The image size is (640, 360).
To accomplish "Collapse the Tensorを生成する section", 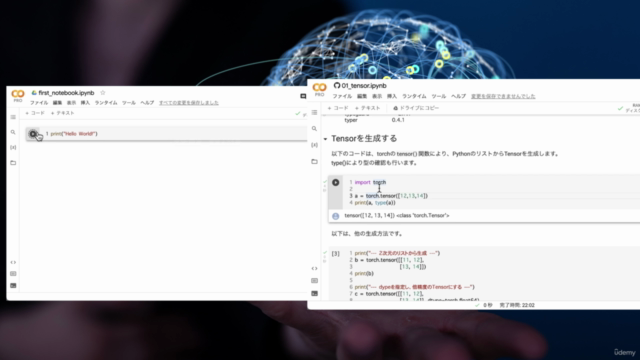I will pyautogui.click(x=325, y=139).
